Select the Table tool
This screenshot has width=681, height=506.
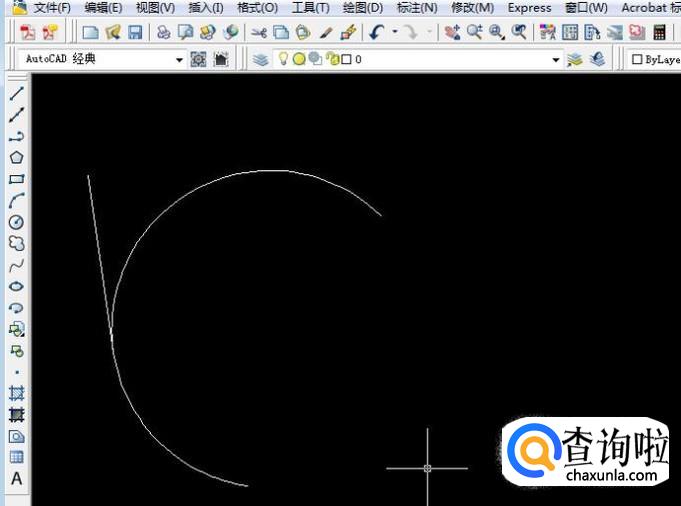pos(17,457)
